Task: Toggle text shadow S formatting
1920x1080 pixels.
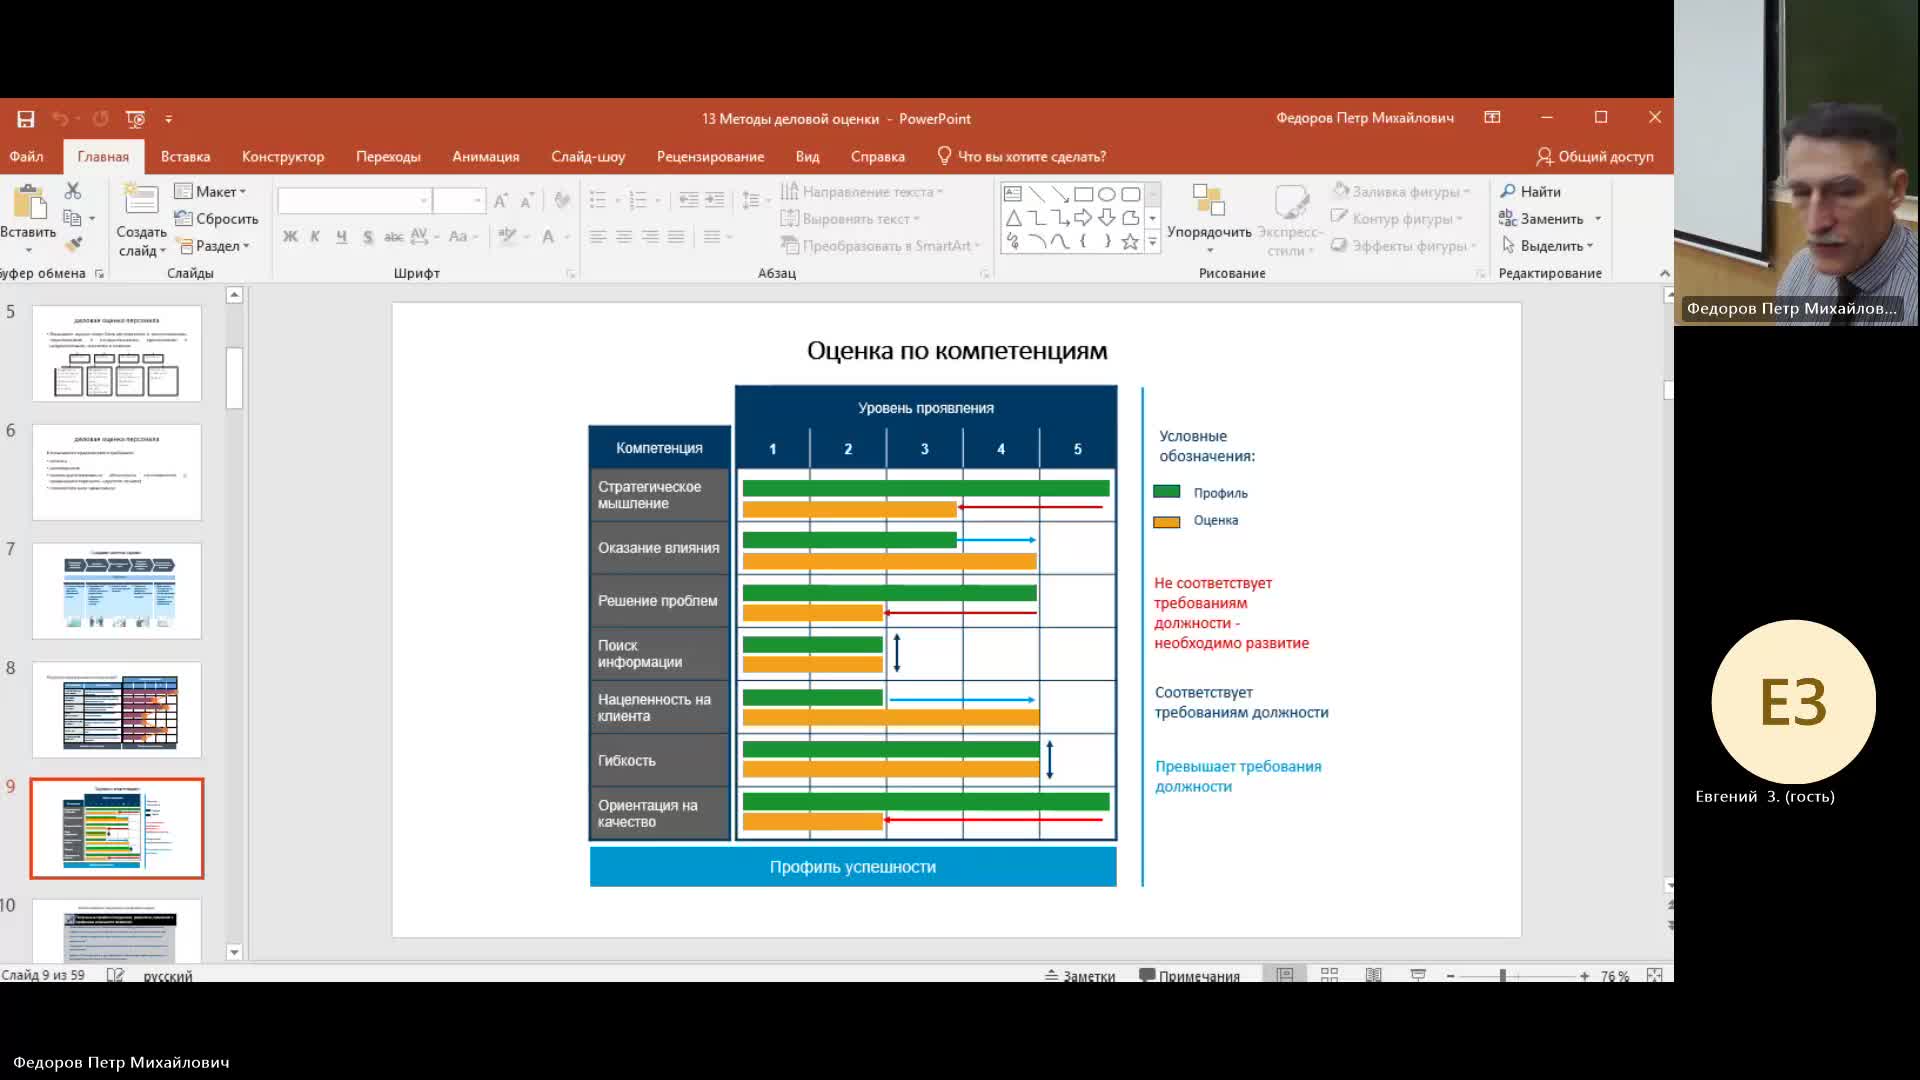Action: tap(368, 237)
